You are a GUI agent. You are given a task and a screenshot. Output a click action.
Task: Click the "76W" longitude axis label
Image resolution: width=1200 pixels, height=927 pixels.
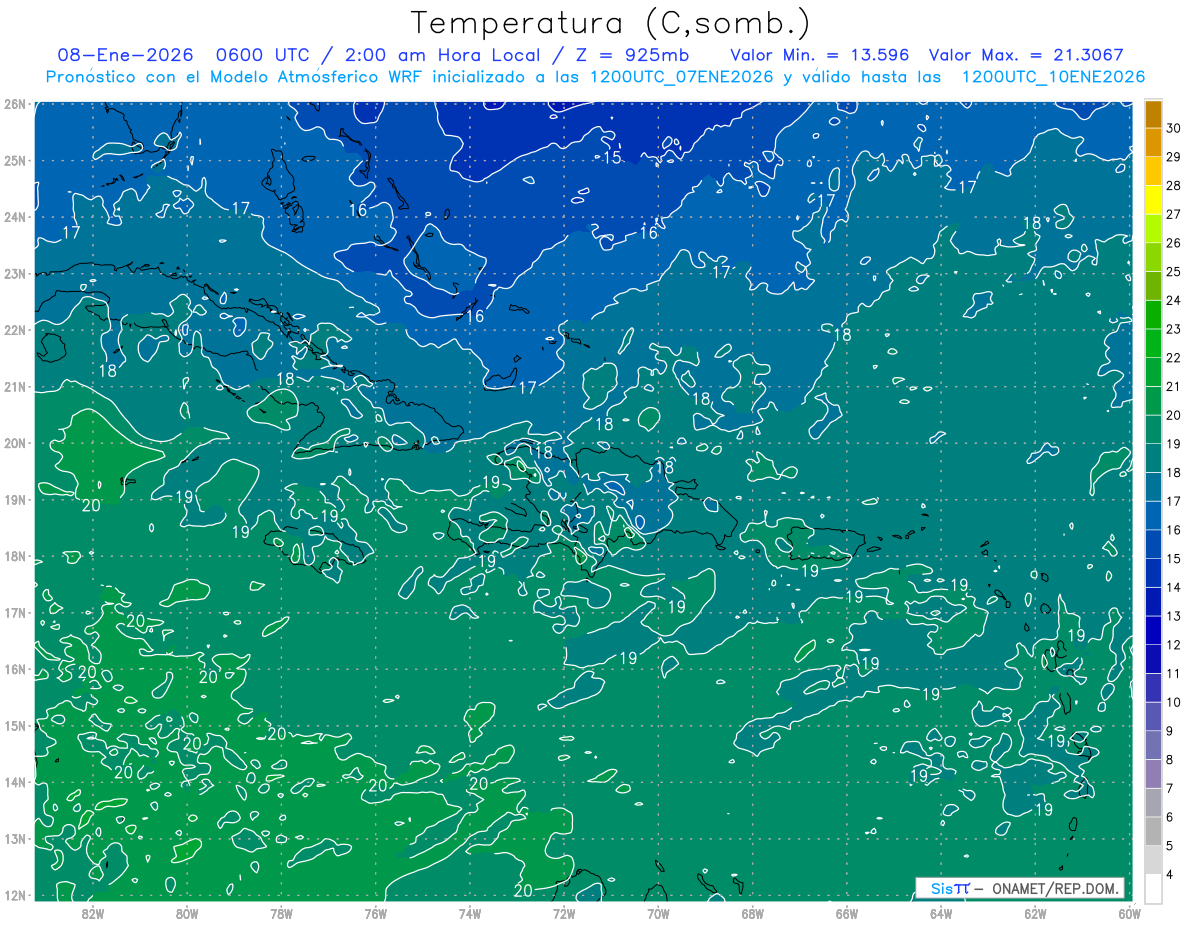(376, 913)
